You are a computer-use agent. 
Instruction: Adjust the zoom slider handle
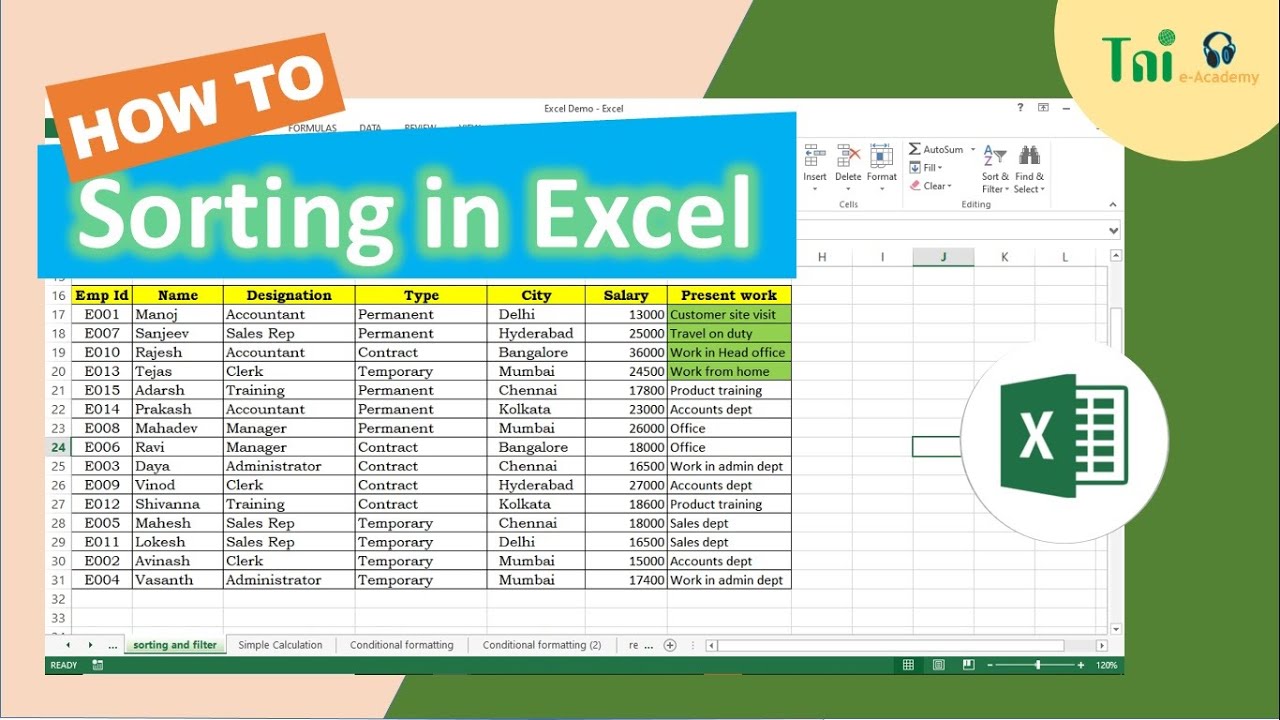(1038, 665)
